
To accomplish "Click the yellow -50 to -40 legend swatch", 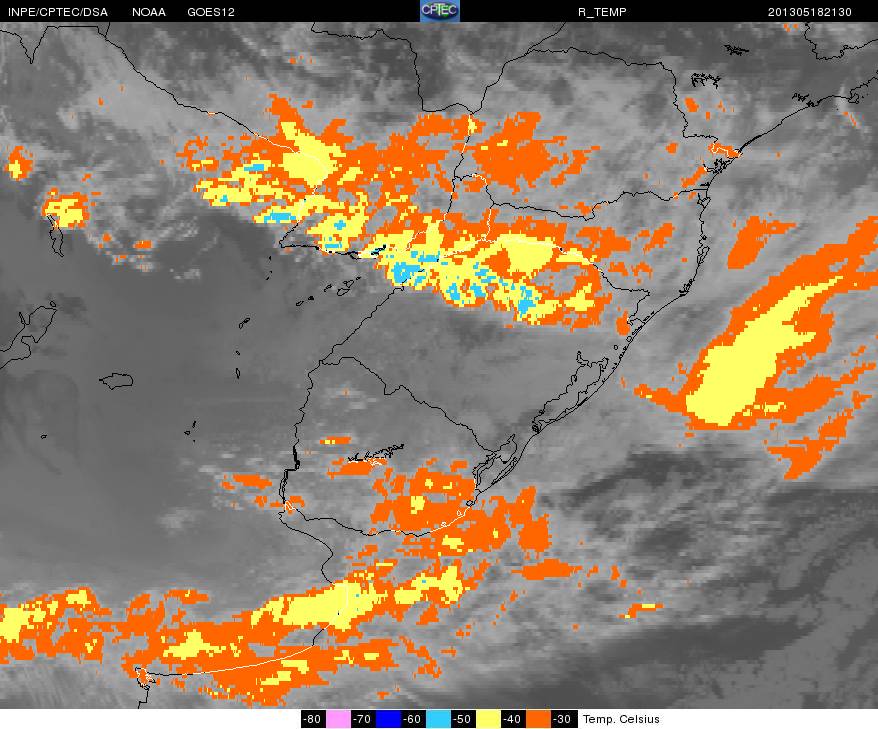I will pos(488,719).
